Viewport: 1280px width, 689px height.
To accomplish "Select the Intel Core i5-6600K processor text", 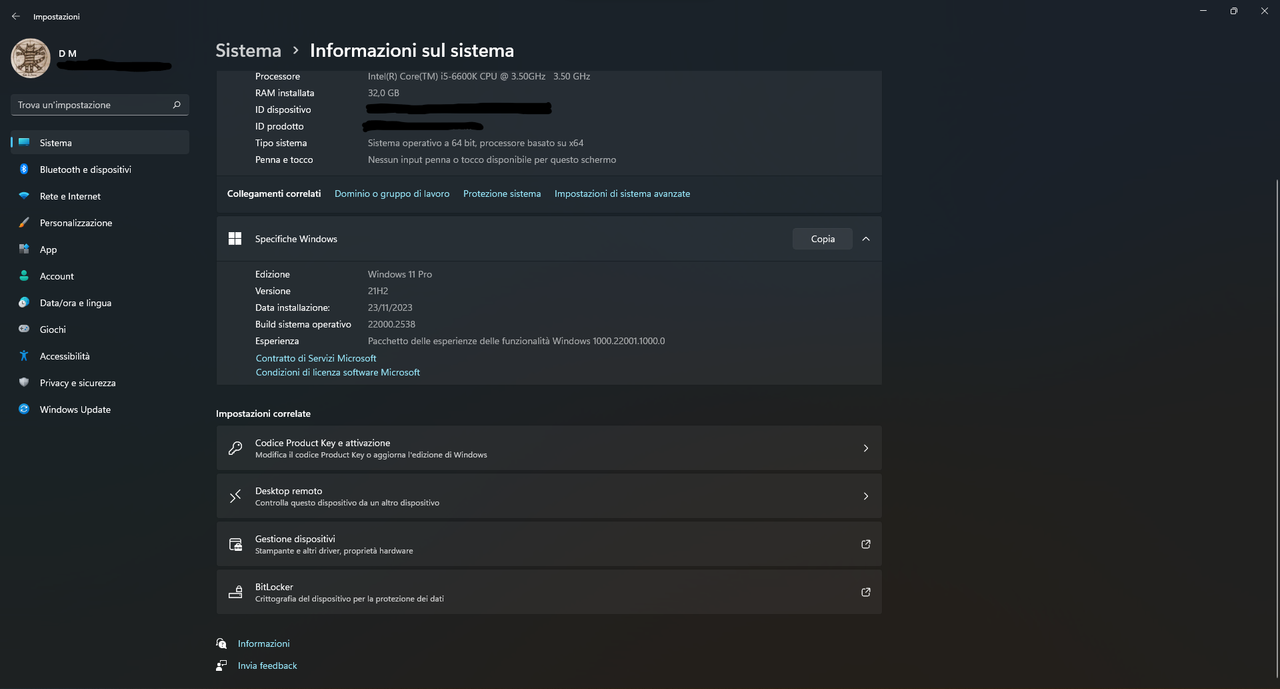I will click(x=479, y=76).
